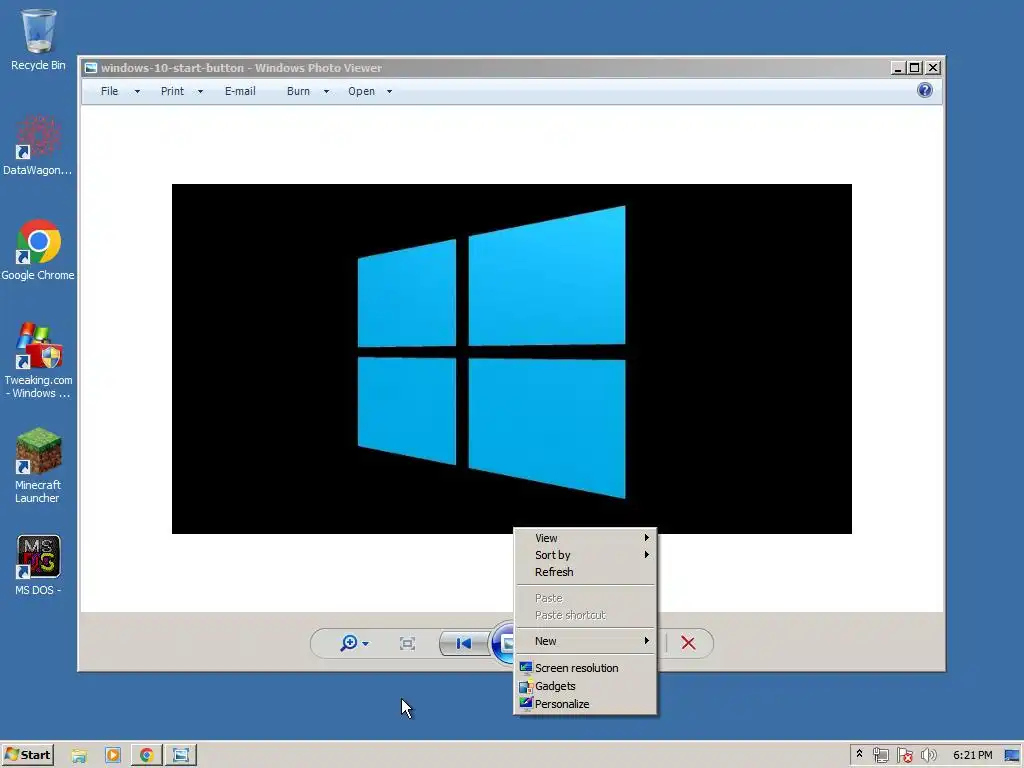Expand the Sort by submenu arrow

click(x=647, y=554)
